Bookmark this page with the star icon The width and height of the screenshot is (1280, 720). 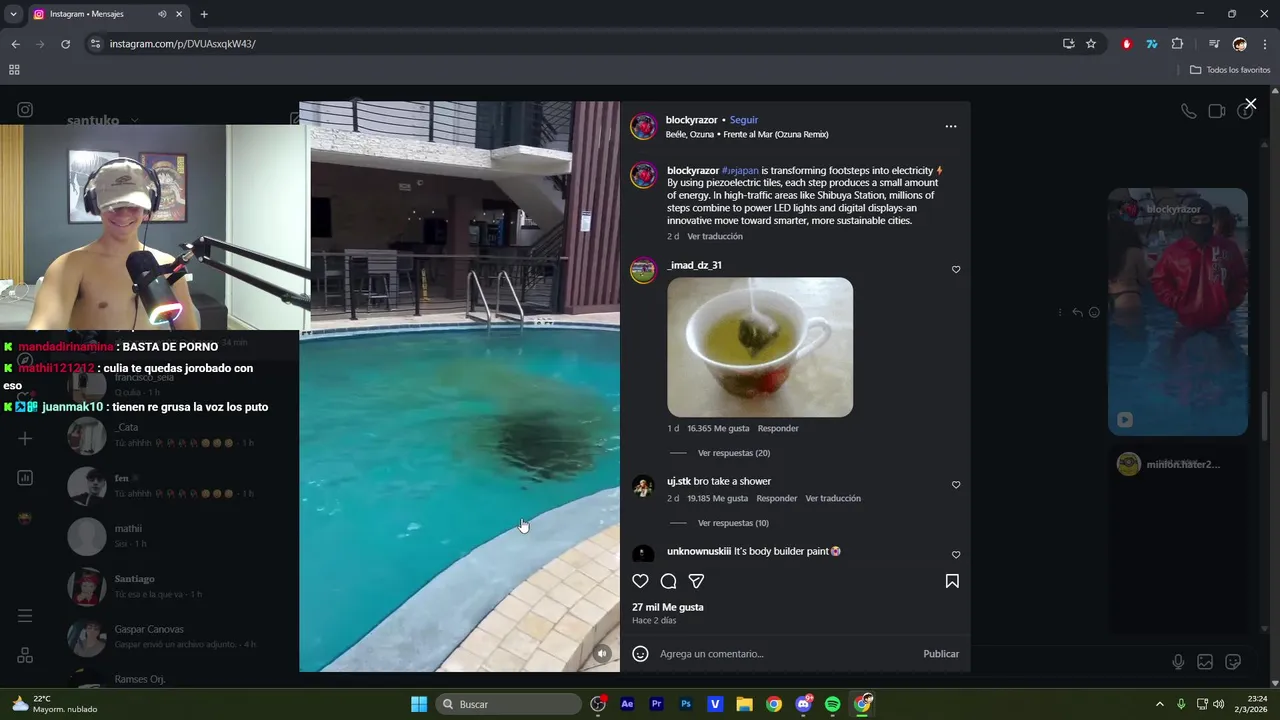(x=1091, y=44)
